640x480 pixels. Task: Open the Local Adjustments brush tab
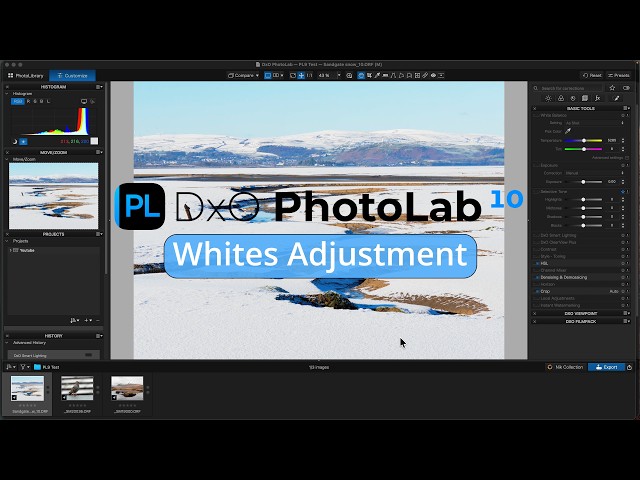616,98
